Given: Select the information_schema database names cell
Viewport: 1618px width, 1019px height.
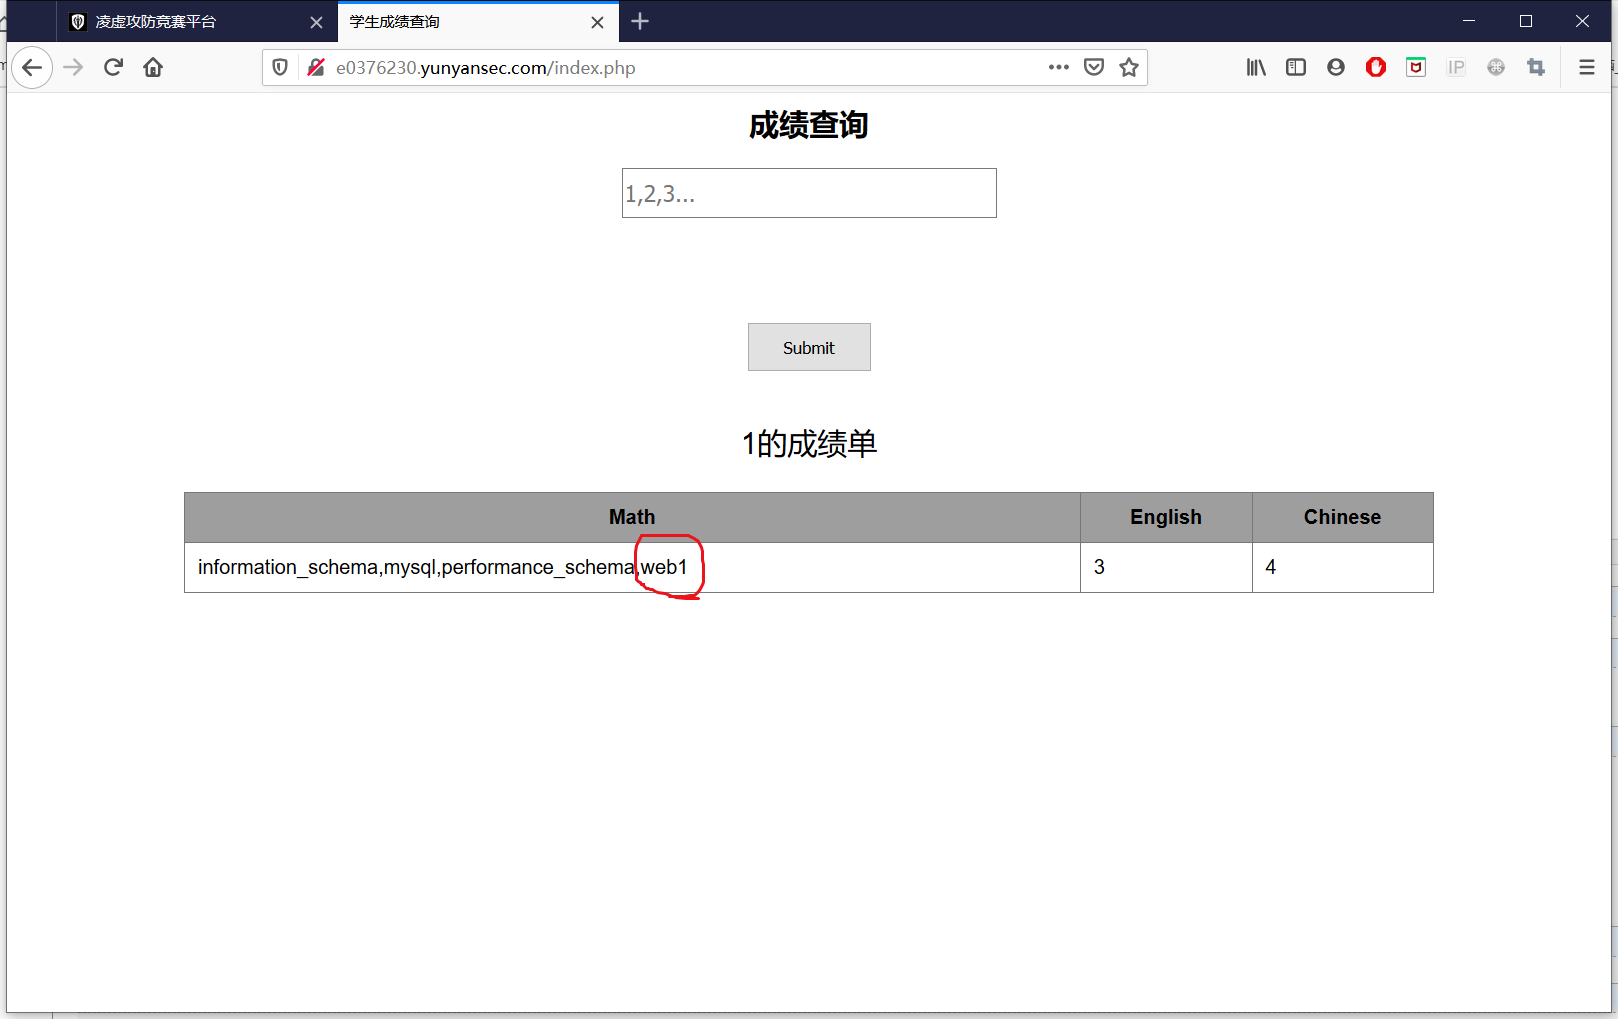Looking at the screenshot, I should pyautogui.click(x=632, y=567).
